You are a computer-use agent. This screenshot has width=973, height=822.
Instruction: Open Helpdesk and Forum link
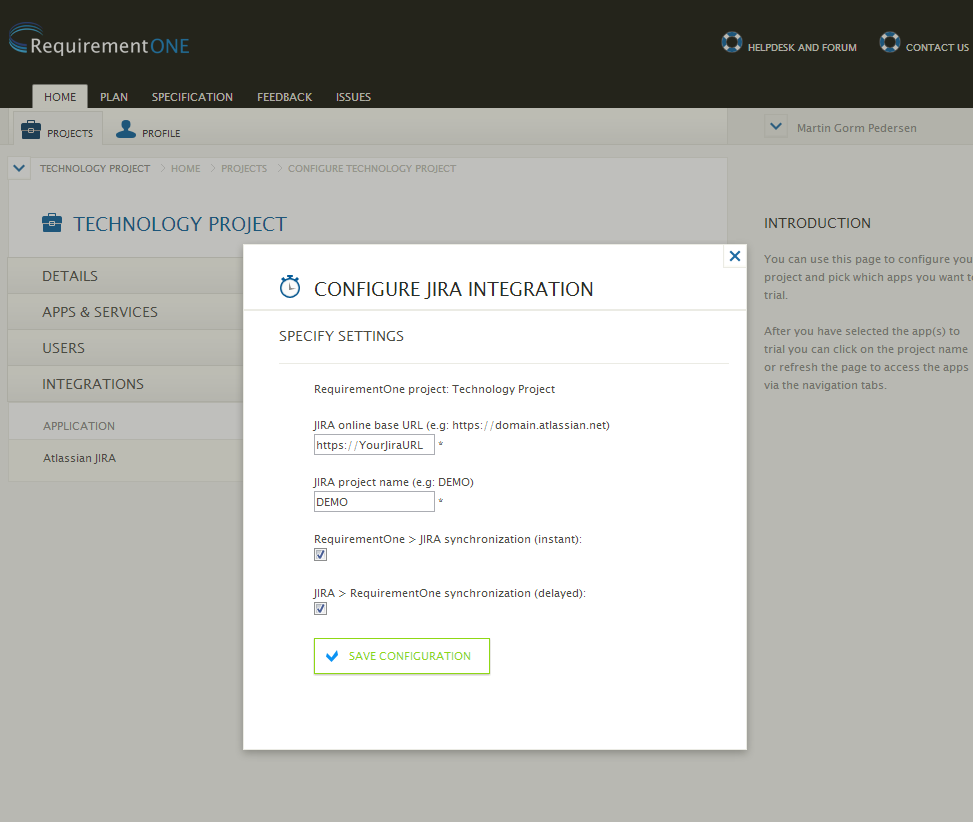point(802,48)
